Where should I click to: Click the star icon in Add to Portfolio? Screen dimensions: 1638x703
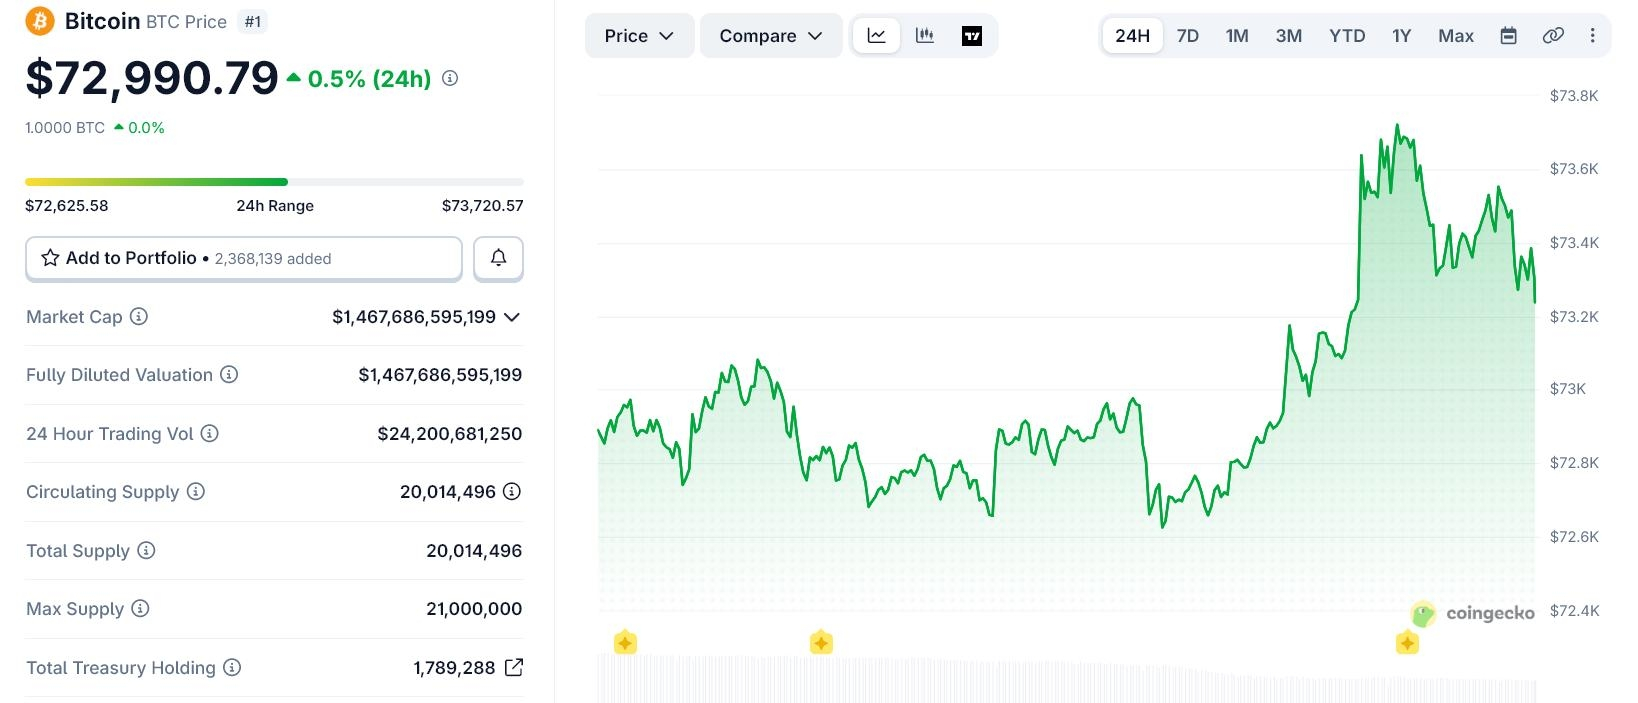(x=50, y=258)
